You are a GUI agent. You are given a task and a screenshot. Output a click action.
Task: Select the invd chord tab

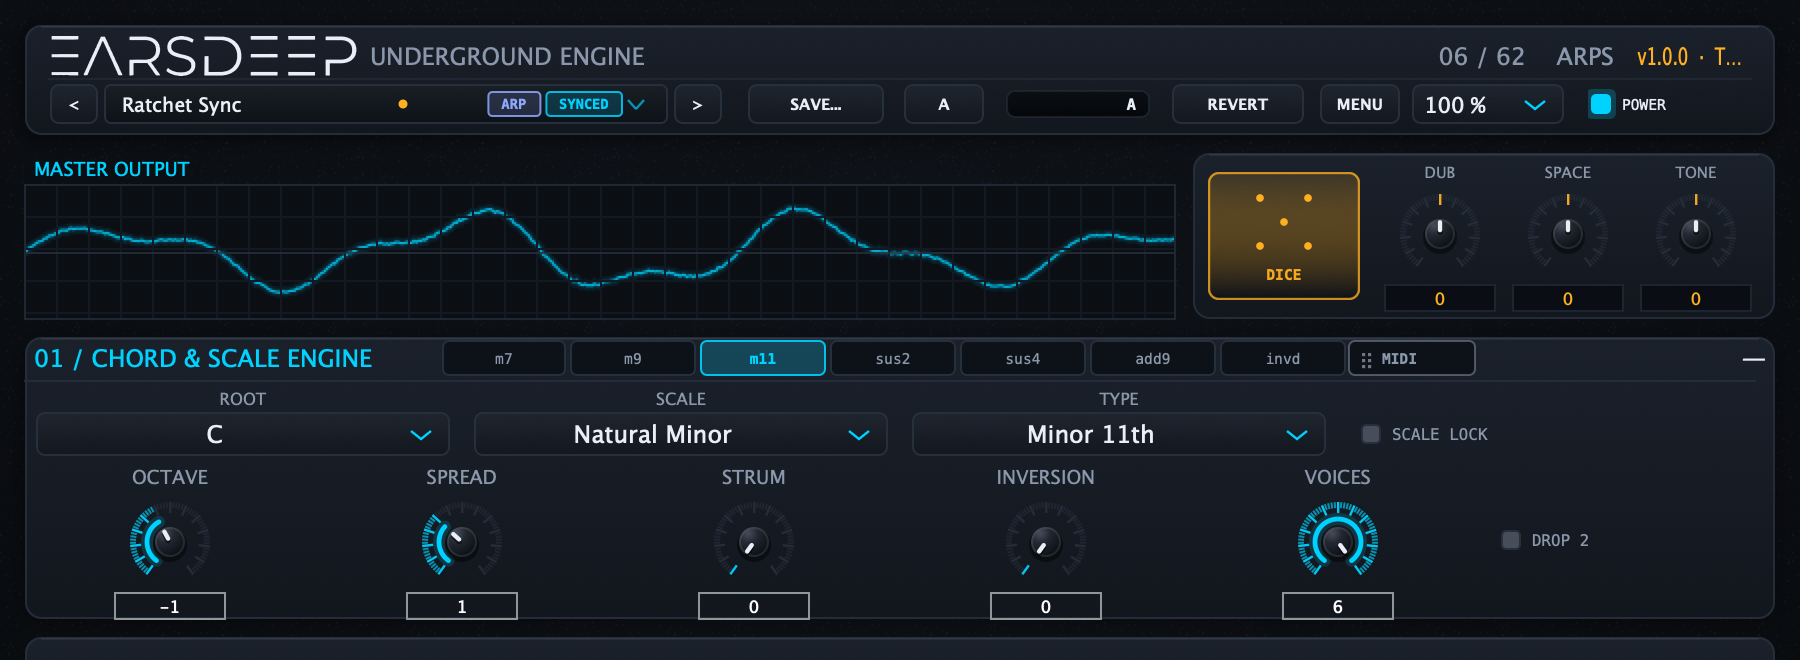(x=1283, y=358)
